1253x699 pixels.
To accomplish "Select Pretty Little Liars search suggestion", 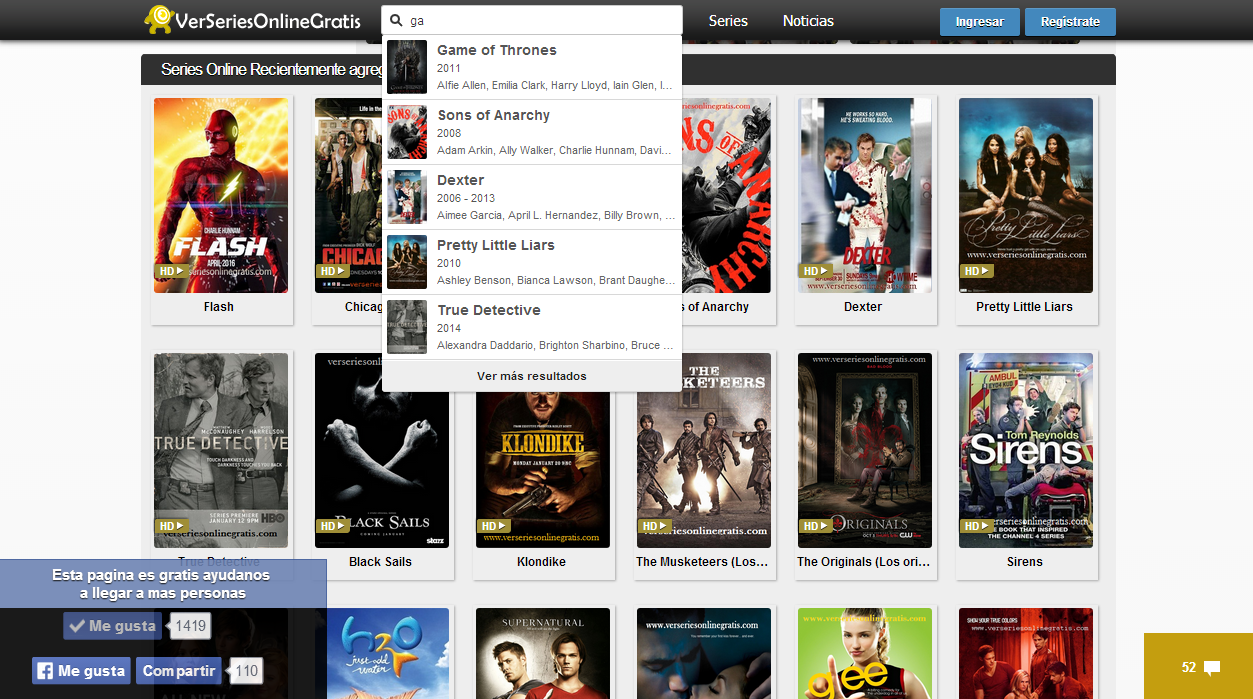I will click(x=532, y=262).
